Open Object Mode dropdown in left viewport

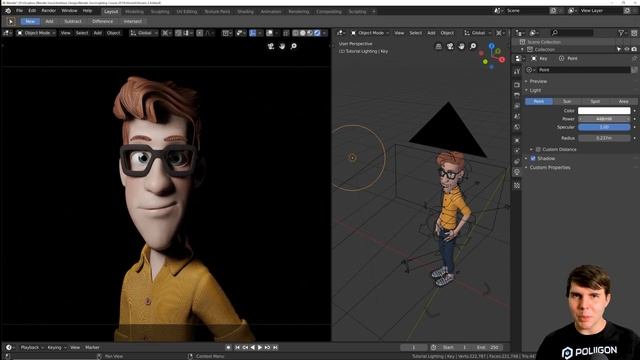click(36, 33)
